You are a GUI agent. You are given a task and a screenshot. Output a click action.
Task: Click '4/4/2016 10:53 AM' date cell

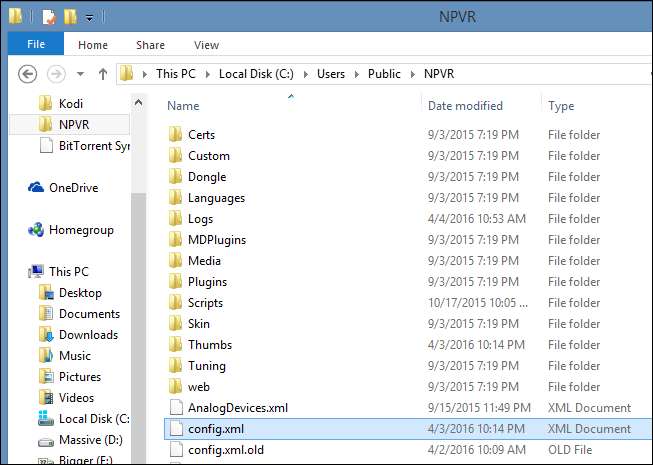476,219
